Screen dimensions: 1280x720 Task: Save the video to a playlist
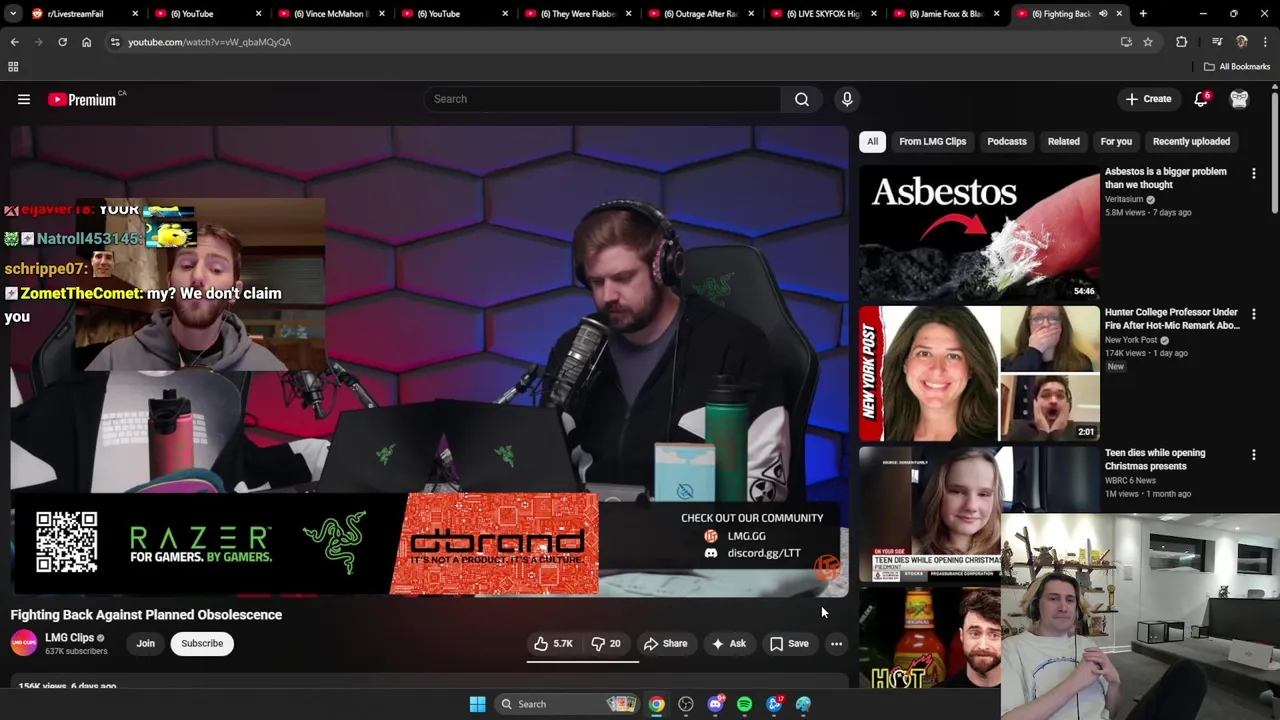pyautogui.click(x=789, y=644)
